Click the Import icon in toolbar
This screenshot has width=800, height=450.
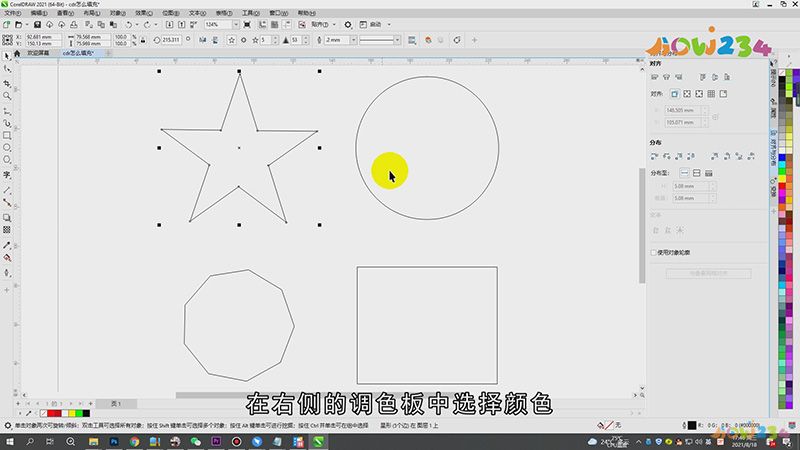click(169, 24)
